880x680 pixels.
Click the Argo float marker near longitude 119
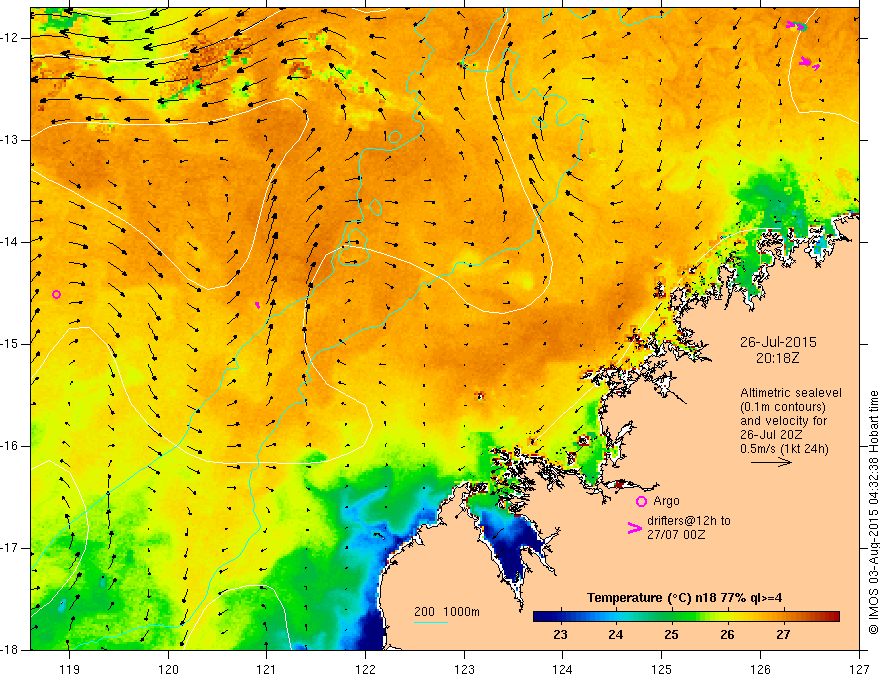pos(56,295)
